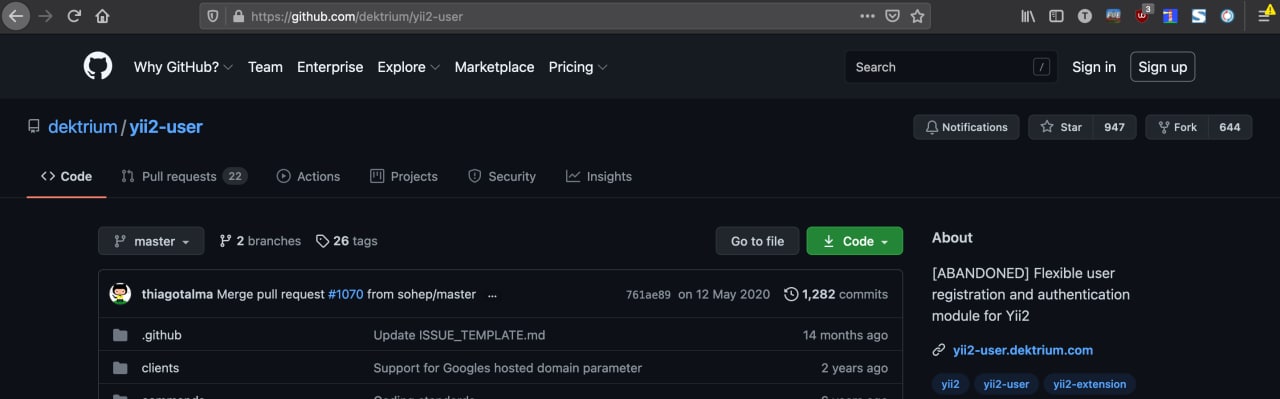The width and height of the screenshot is (1280, 399).
Task: Focus the GitHub Search field
Action: click(x=951, y=67)
